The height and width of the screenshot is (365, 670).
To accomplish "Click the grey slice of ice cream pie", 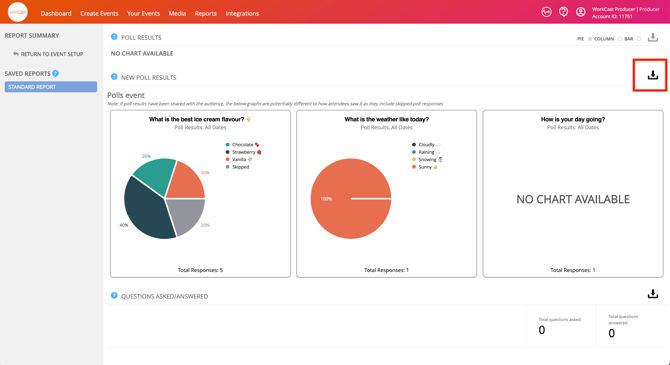I will coord(187,215).
